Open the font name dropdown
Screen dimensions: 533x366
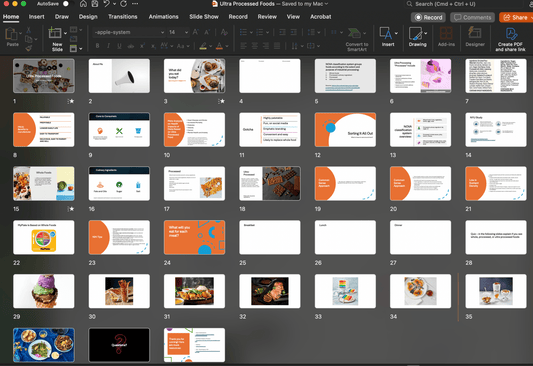tap(162, 32)
